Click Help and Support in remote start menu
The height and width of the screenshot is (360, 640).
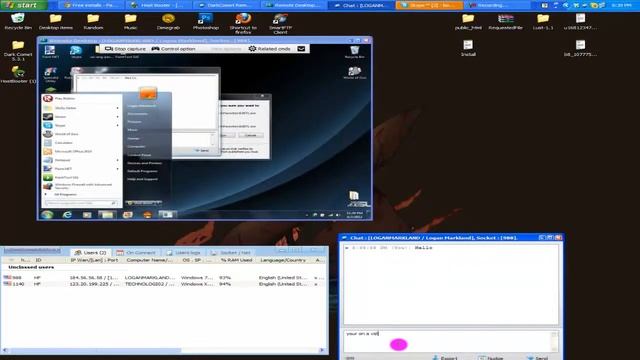[x=142, y=179]
